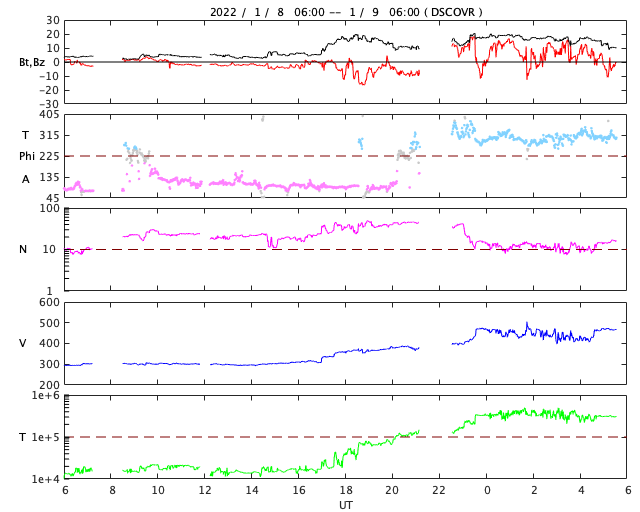The width and height of the screenshot is (640, 512).
Task: Click the -20 tick on Bt,Bz axis
Action: tap(49, 90)
